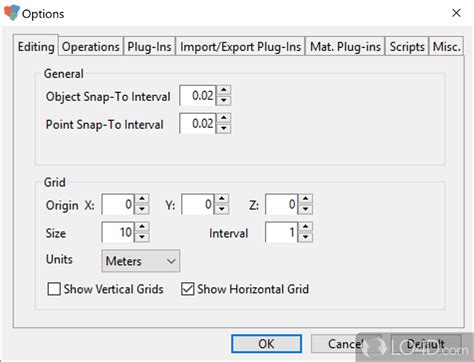Decrement grid Origin X value
The image size is (474, 362).
pos(142,209)
